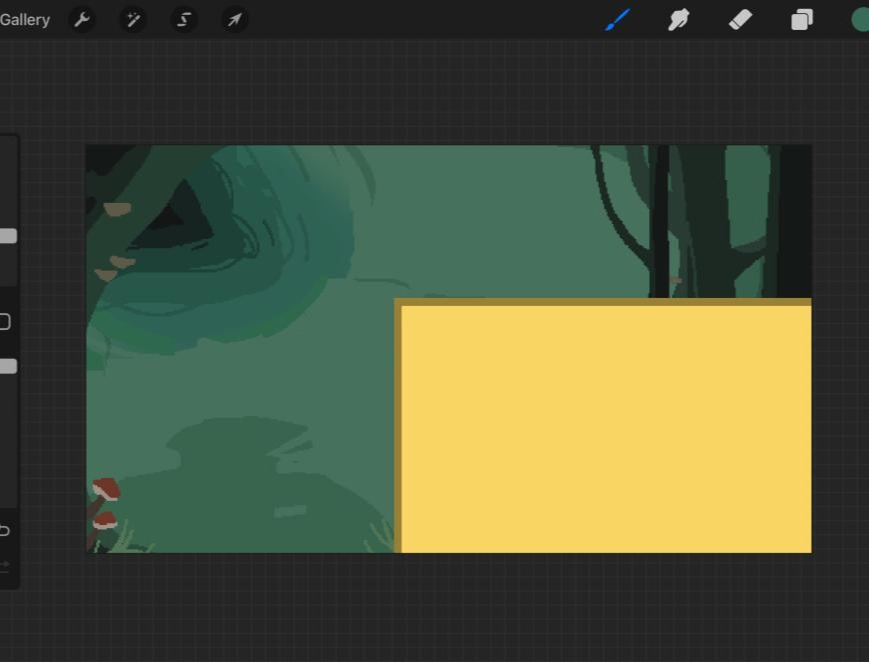Open the Layers panel
This screenshot has width=869, height=662.
(802, 20)
